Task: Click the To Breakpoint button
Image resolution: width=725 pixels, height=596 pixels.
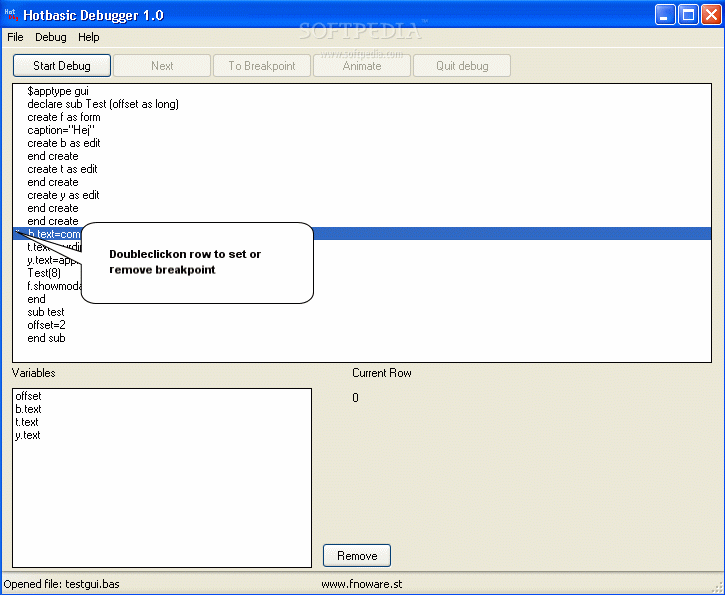Action: tap(262, 66)
